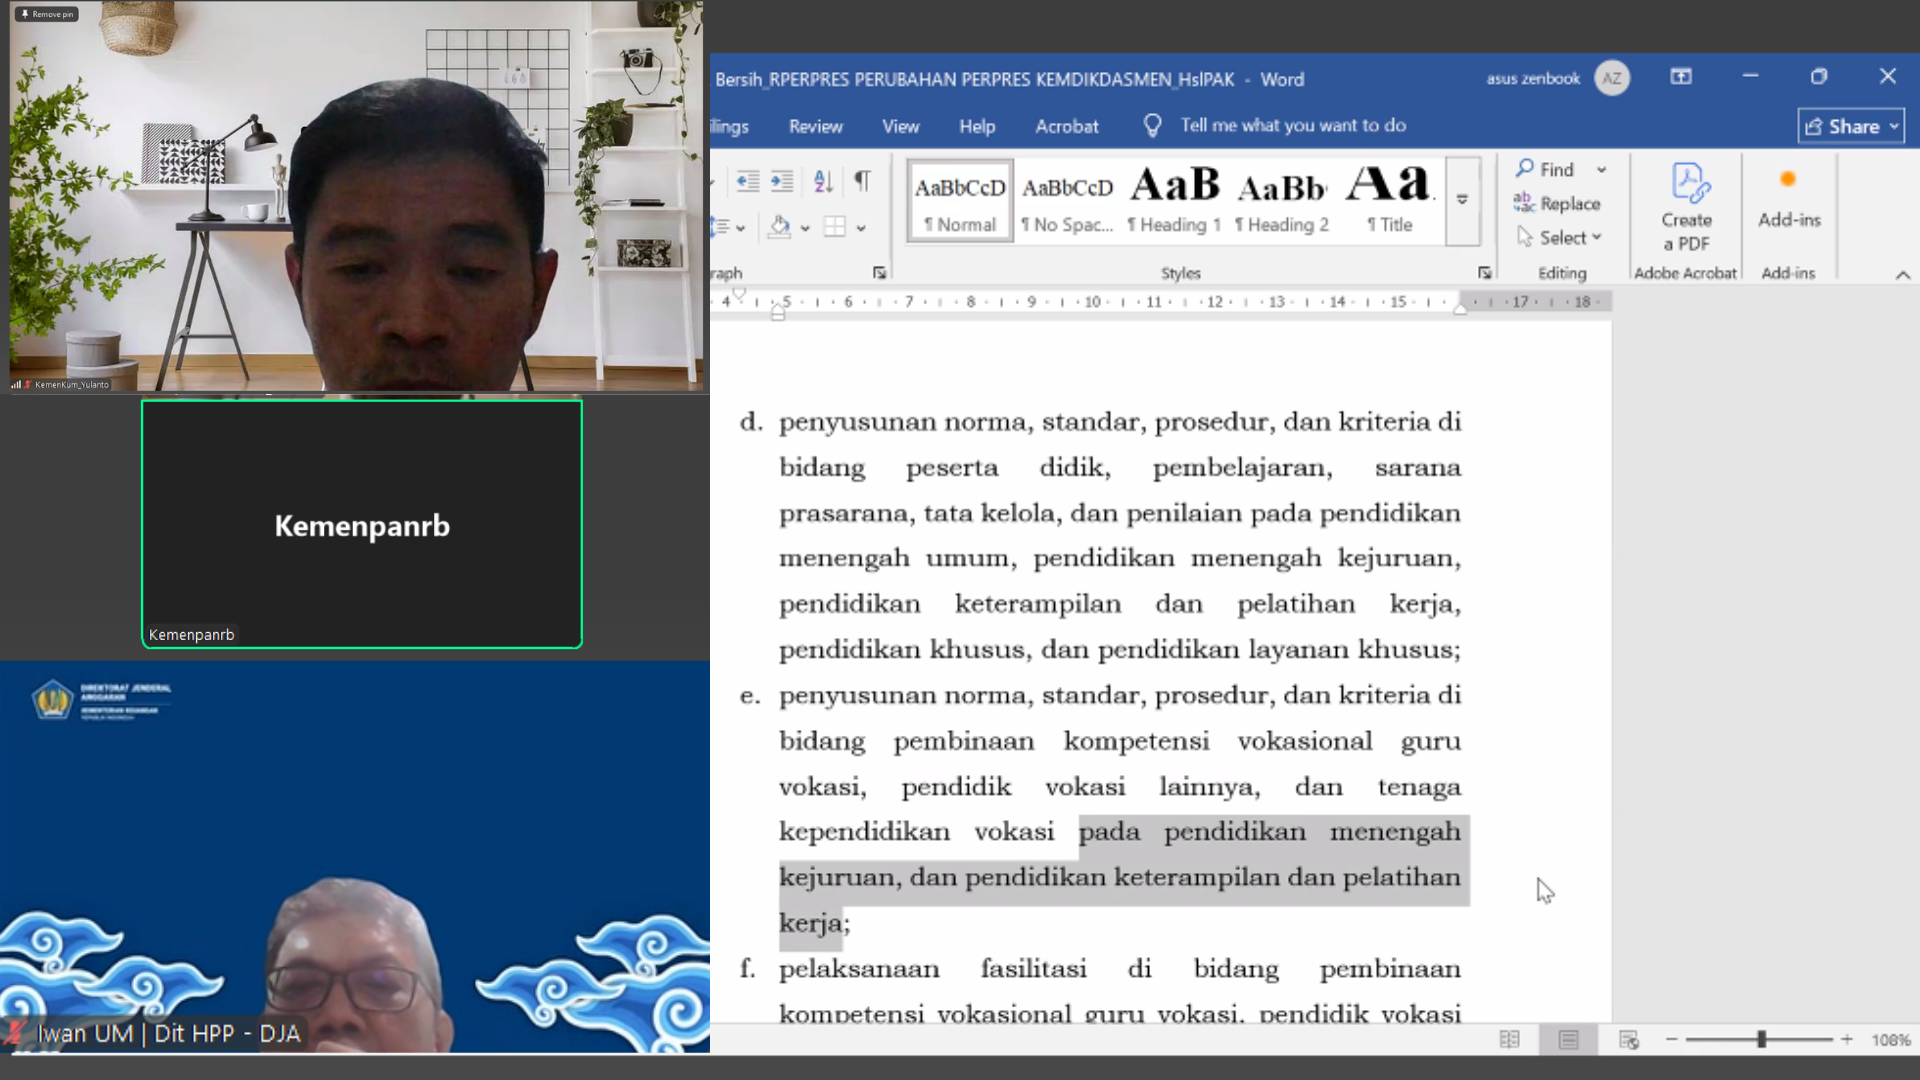Click asus zenbook account name
Image resolution: width=1920 pixels, height=1080 pixels.
1533,78
